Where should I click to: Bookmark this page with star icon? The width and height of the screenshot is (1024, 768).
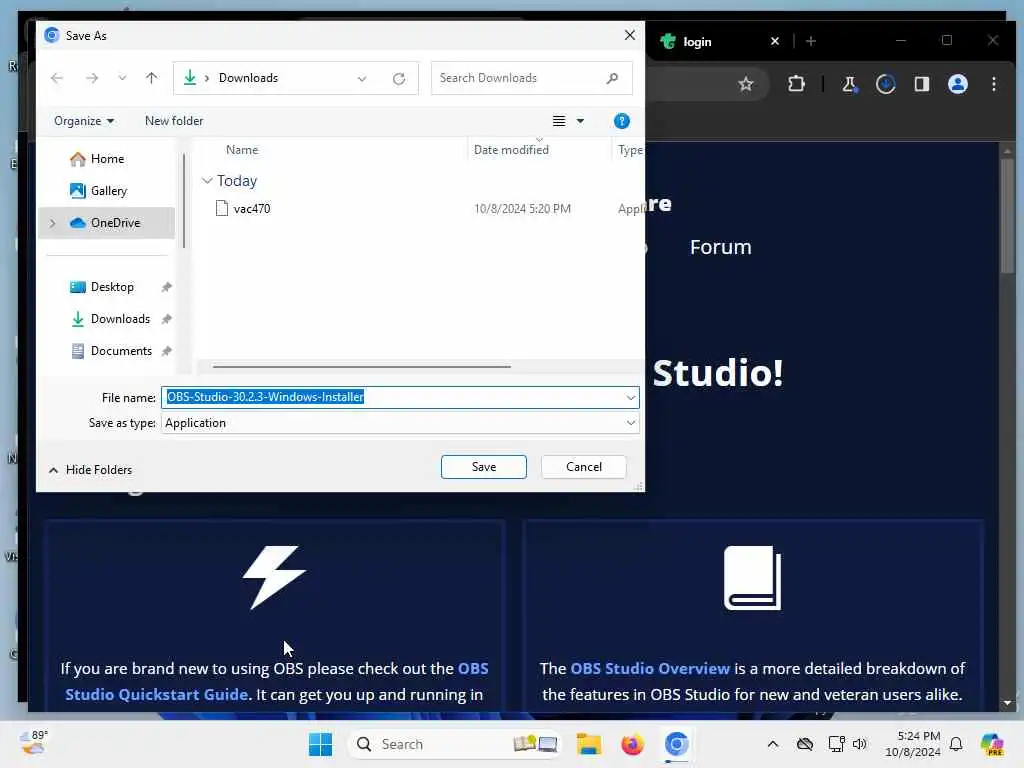746,84
